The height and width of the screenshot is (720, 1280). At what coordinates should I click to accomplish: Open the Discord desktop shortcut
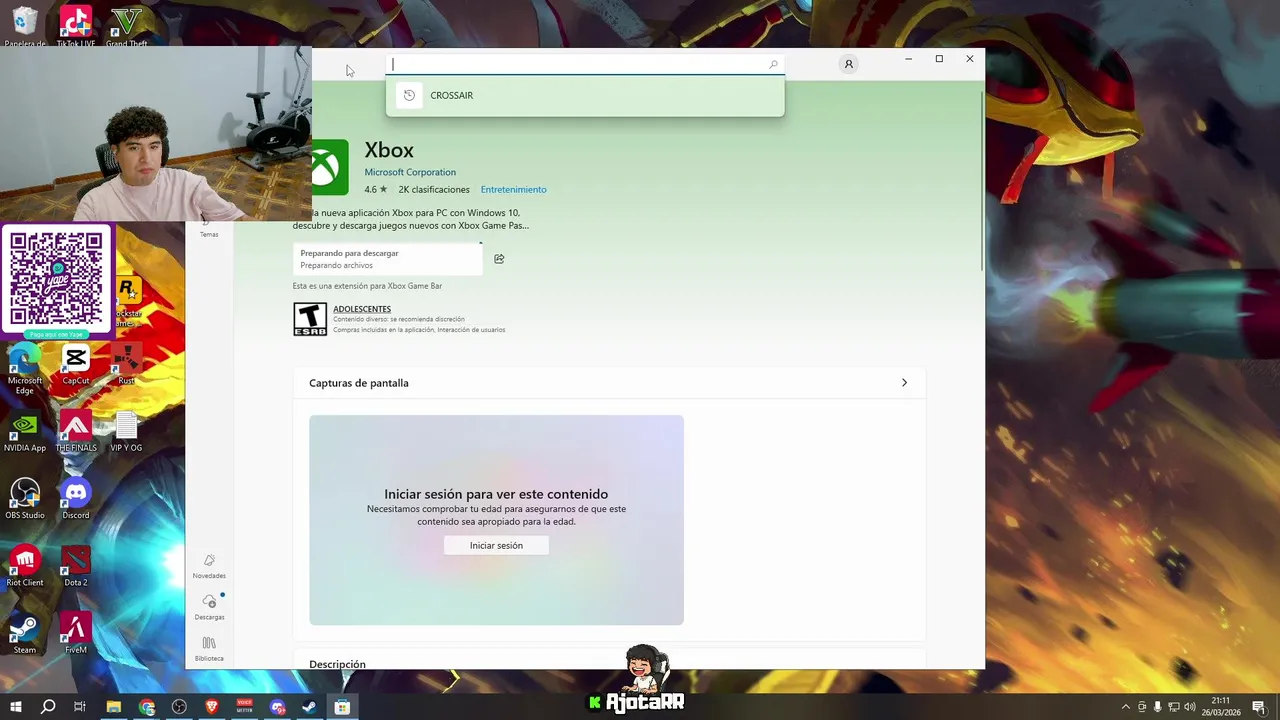76,499
